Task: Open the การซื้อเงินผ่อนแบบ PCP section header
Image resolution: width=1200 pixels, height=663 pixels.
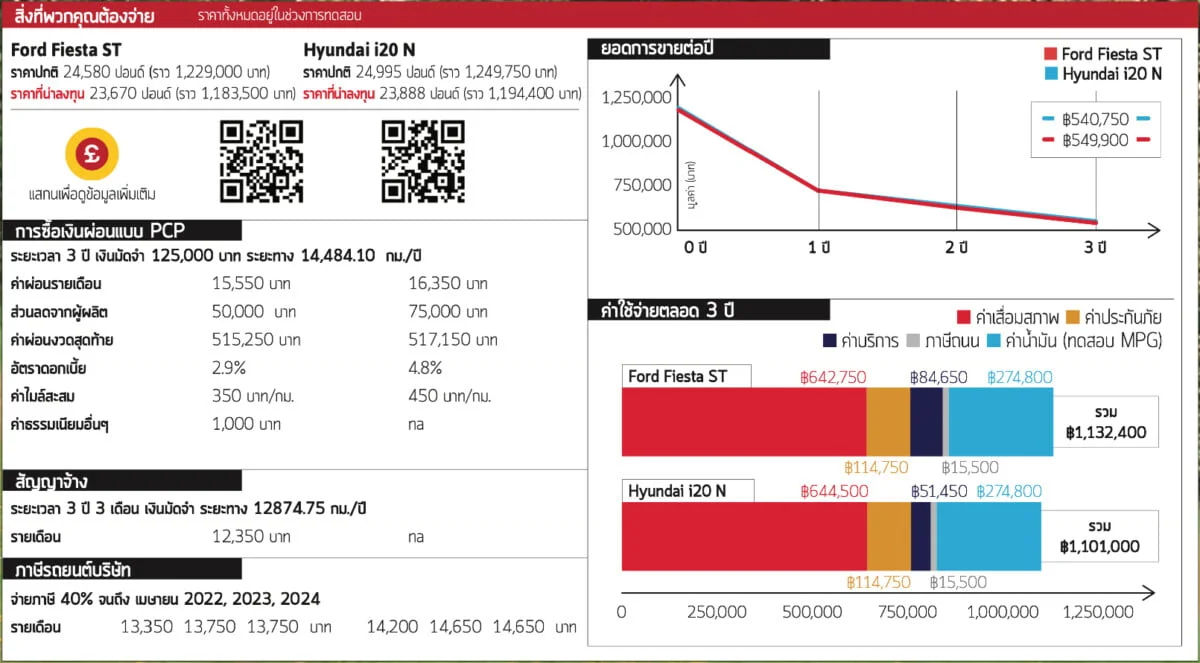Action: (x=122, y=231)
